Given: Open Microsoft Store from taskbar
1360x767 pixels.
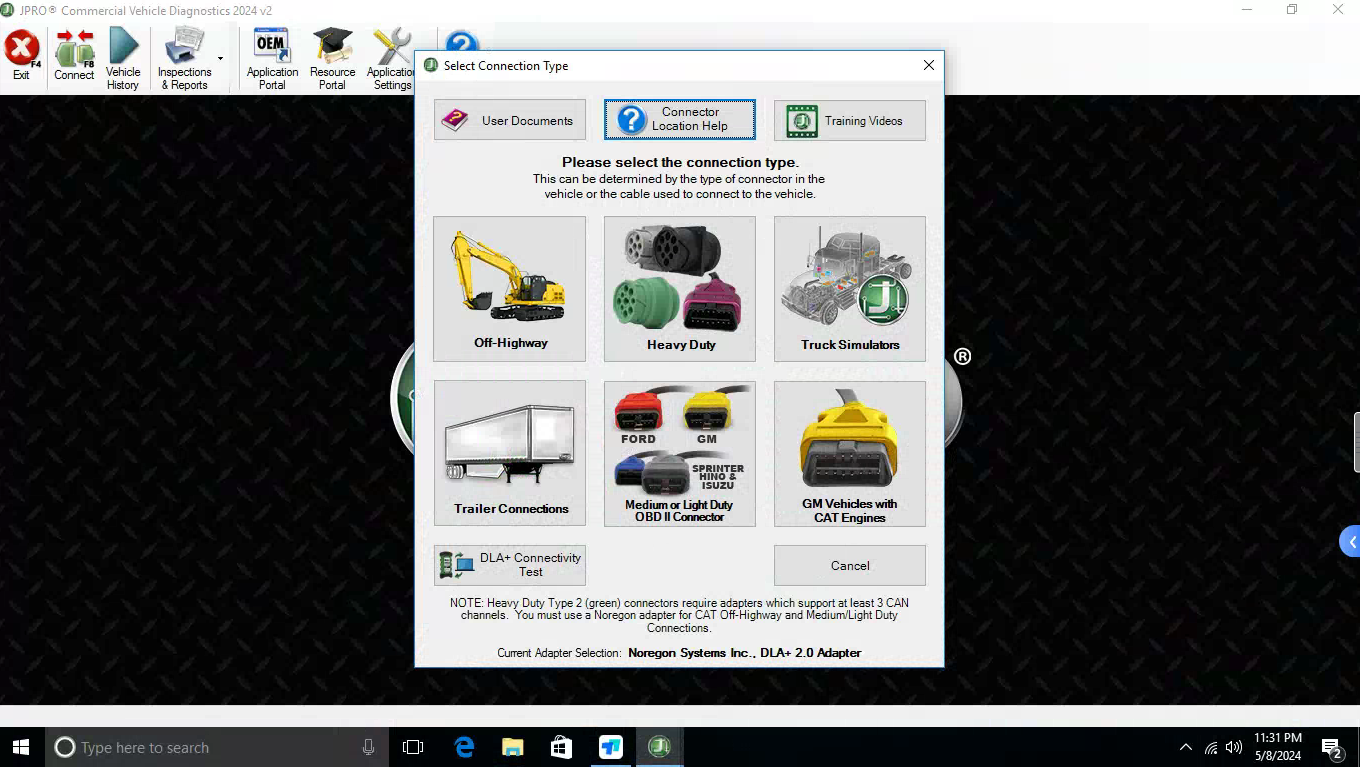Looking at the screenshot, I should (x=562, y=747).
